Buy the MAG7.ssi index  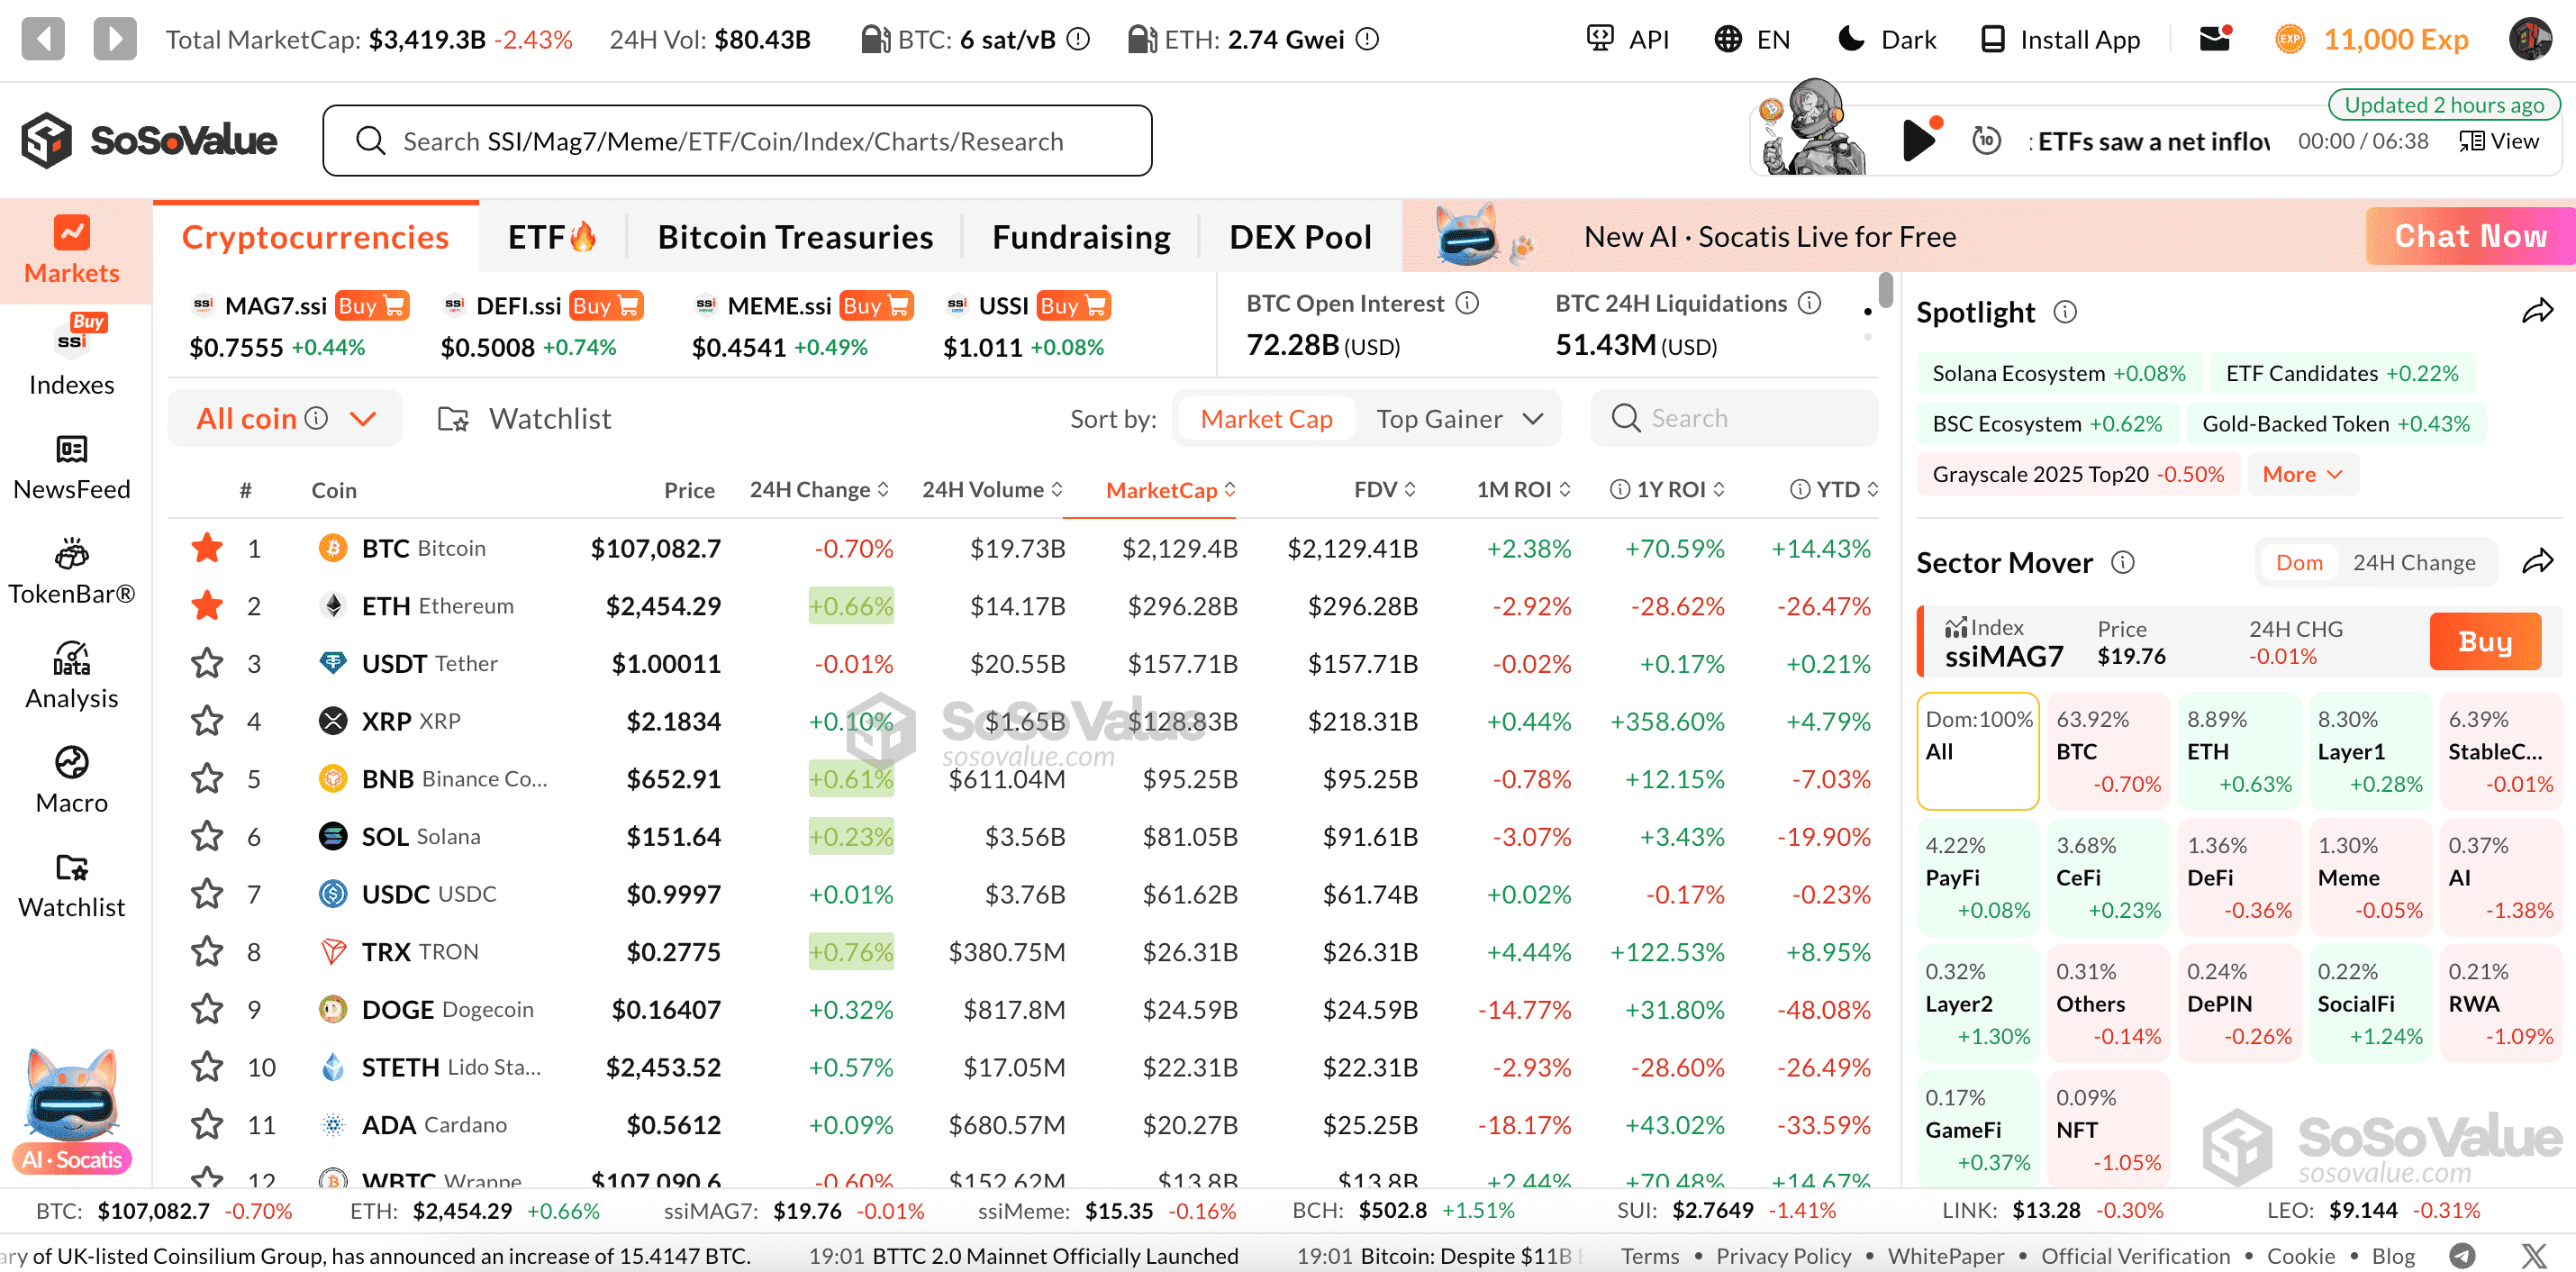(372, 306)
